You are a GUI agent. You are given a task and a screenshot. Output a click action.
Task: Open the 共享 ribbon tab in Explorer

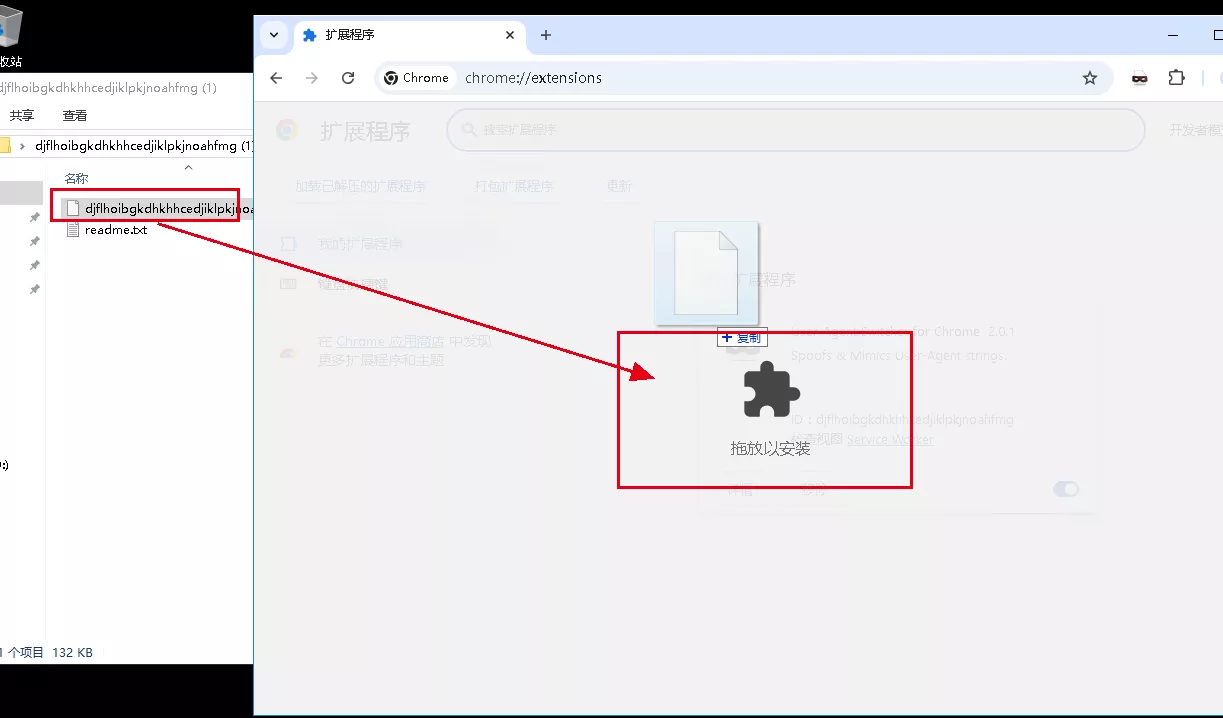tap(22, 116)
